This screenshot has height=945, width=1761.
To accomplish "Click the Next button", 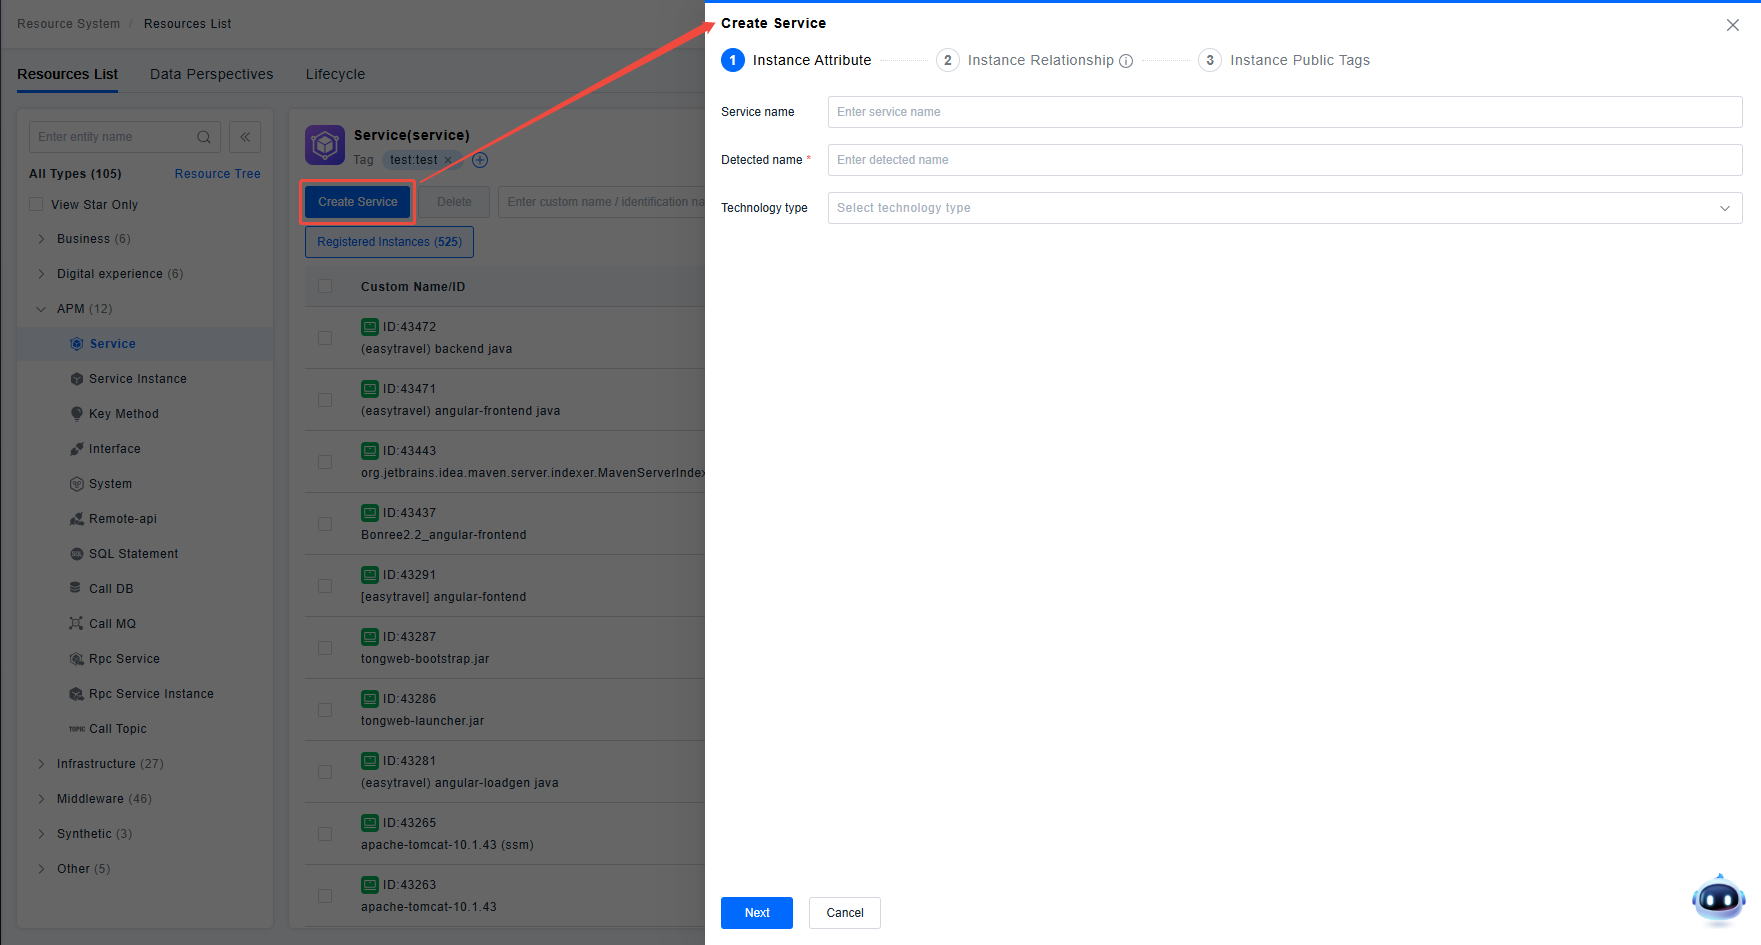I will click(756, 913).
